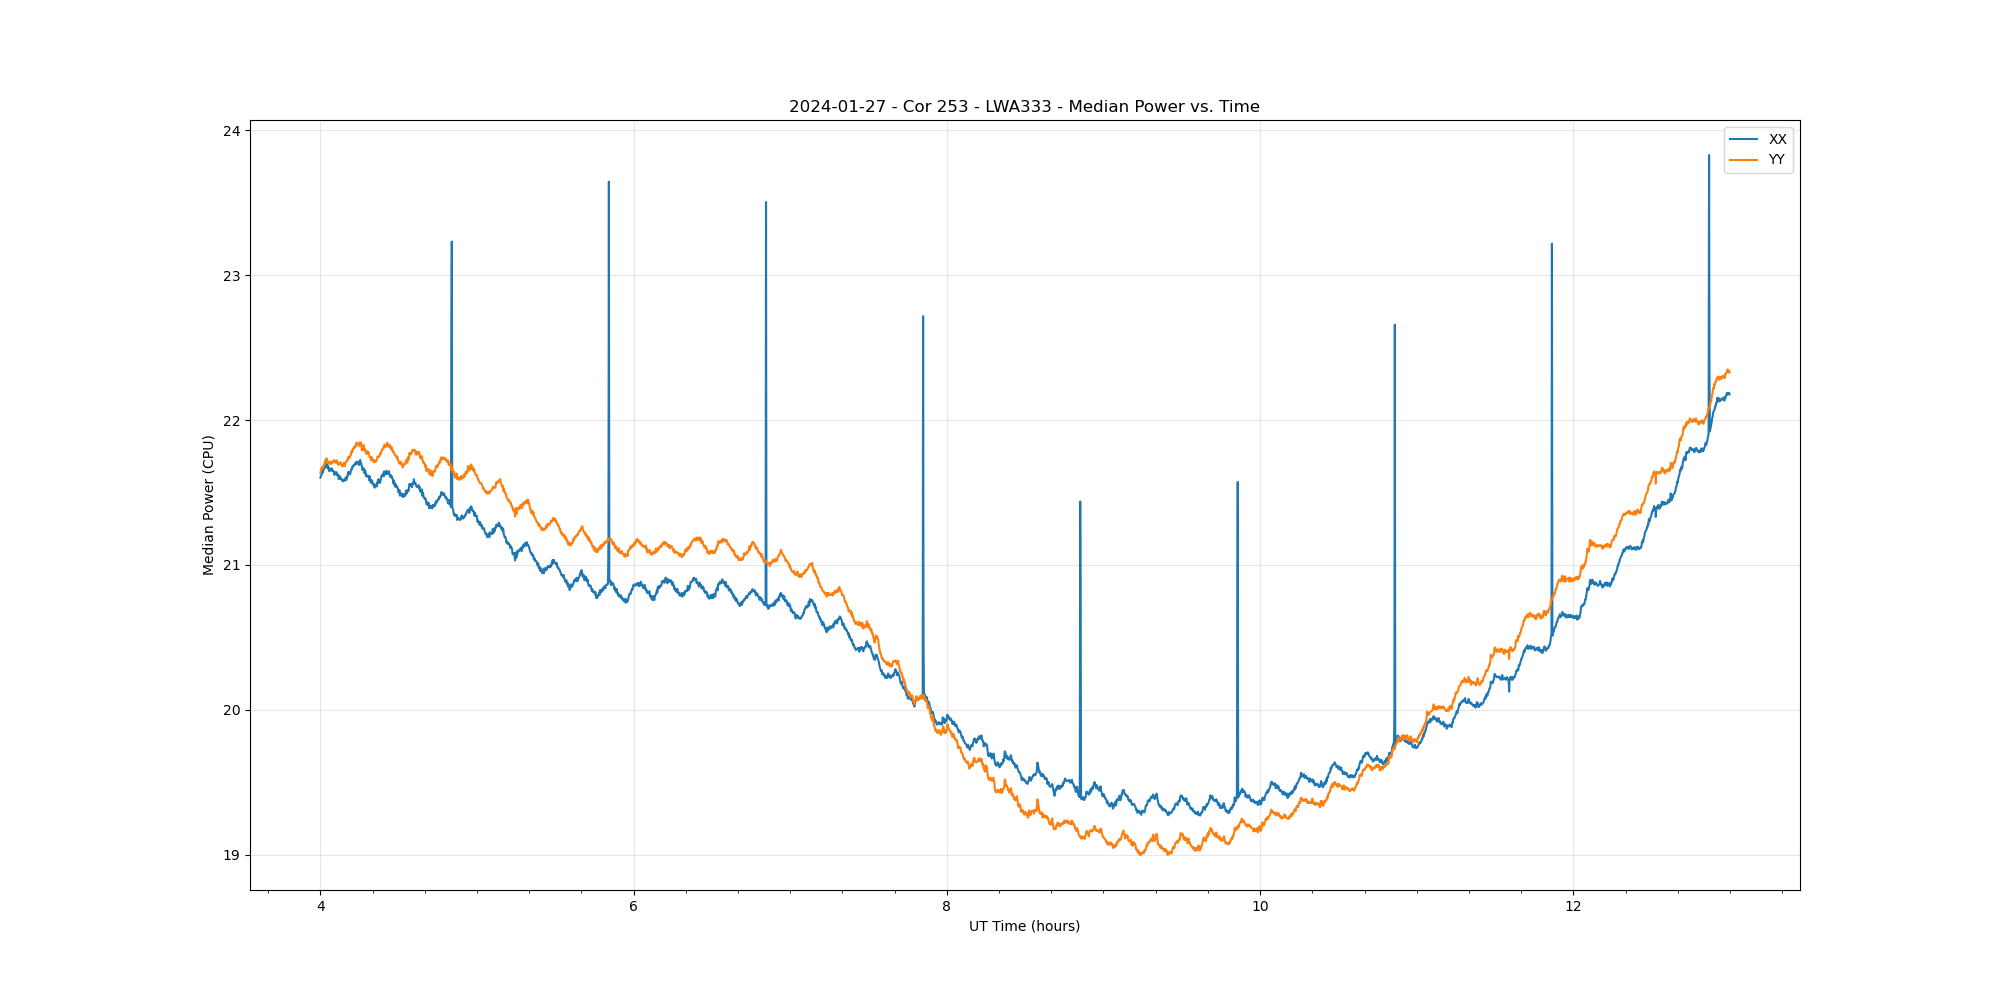Click the plot title 'Median Power vs. Time'
2000x1000 pixels.
click(x=1024, y=107)
